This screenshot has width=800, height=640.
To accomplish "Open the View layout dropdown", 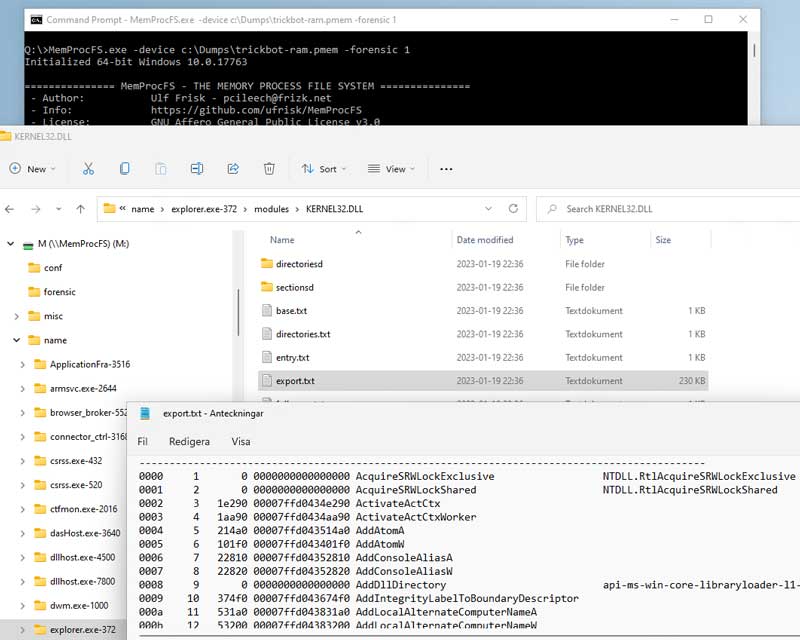I will click(x=391, y=169).
